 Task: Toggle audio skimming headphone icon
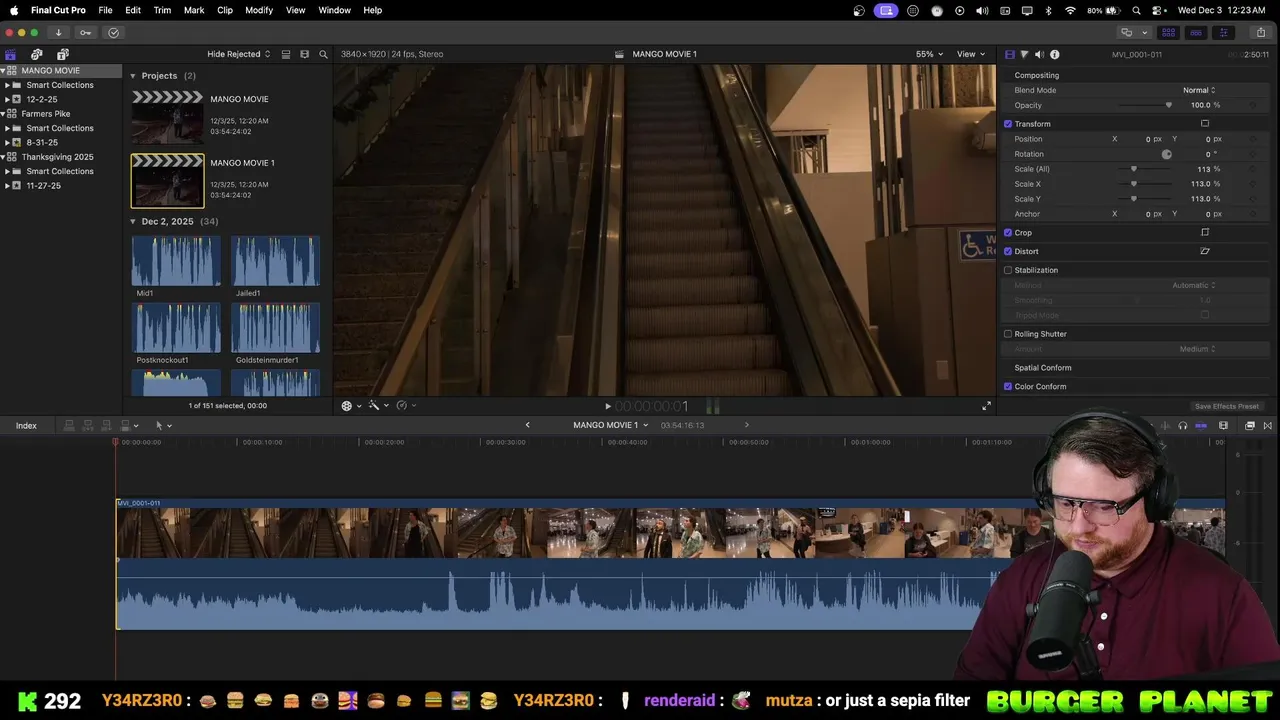[x=1183, y=426]
